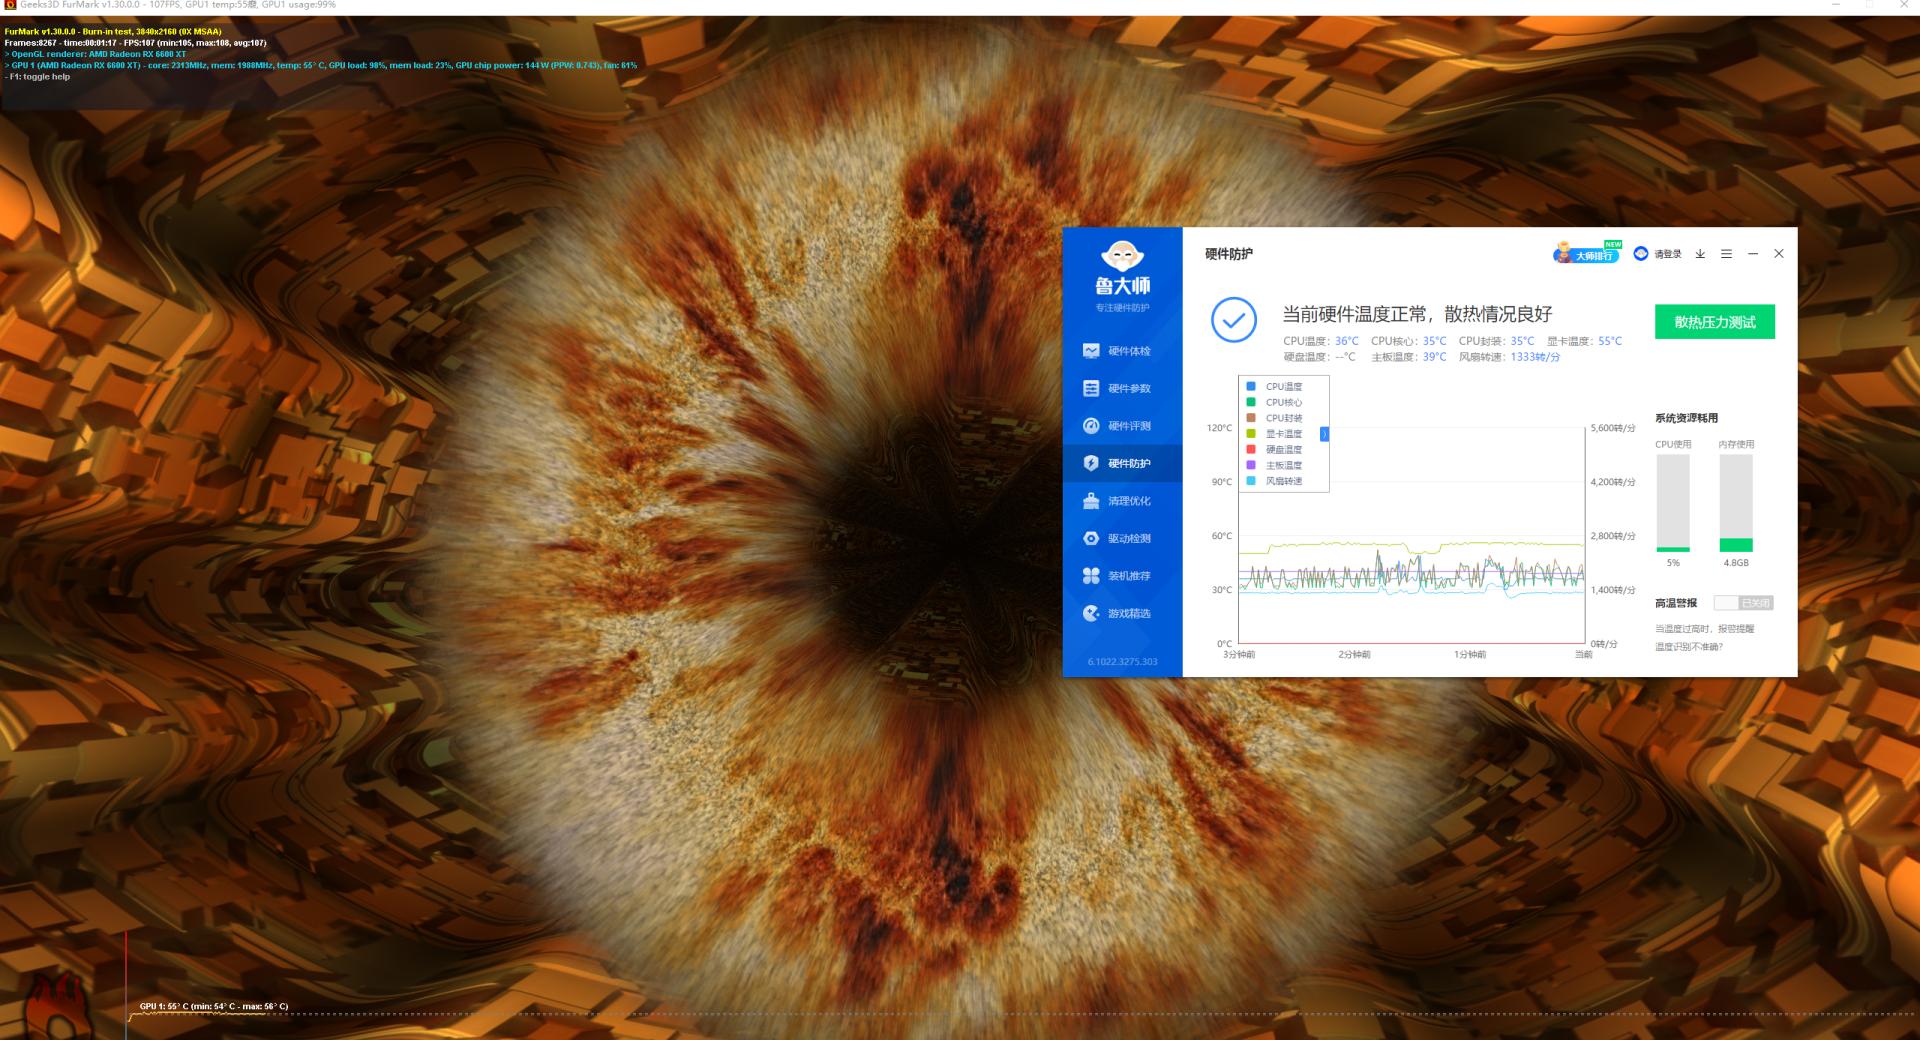The height and width of the screenshot is (1040, 1920).
Task: Click the FurMark title bar app icon
Action: pyautogui.click(x=11, y=5)
